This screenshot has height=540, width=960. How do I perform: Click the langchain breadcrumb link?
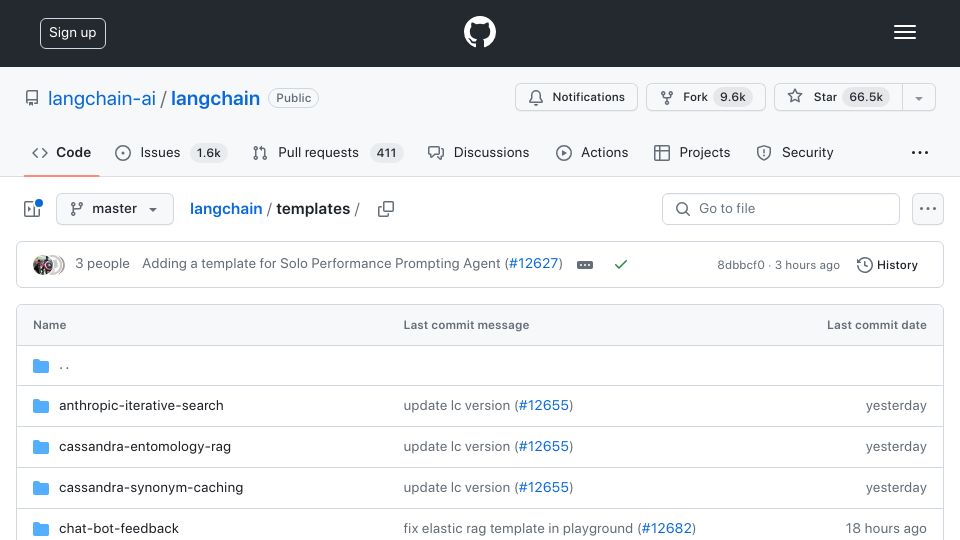226,209
